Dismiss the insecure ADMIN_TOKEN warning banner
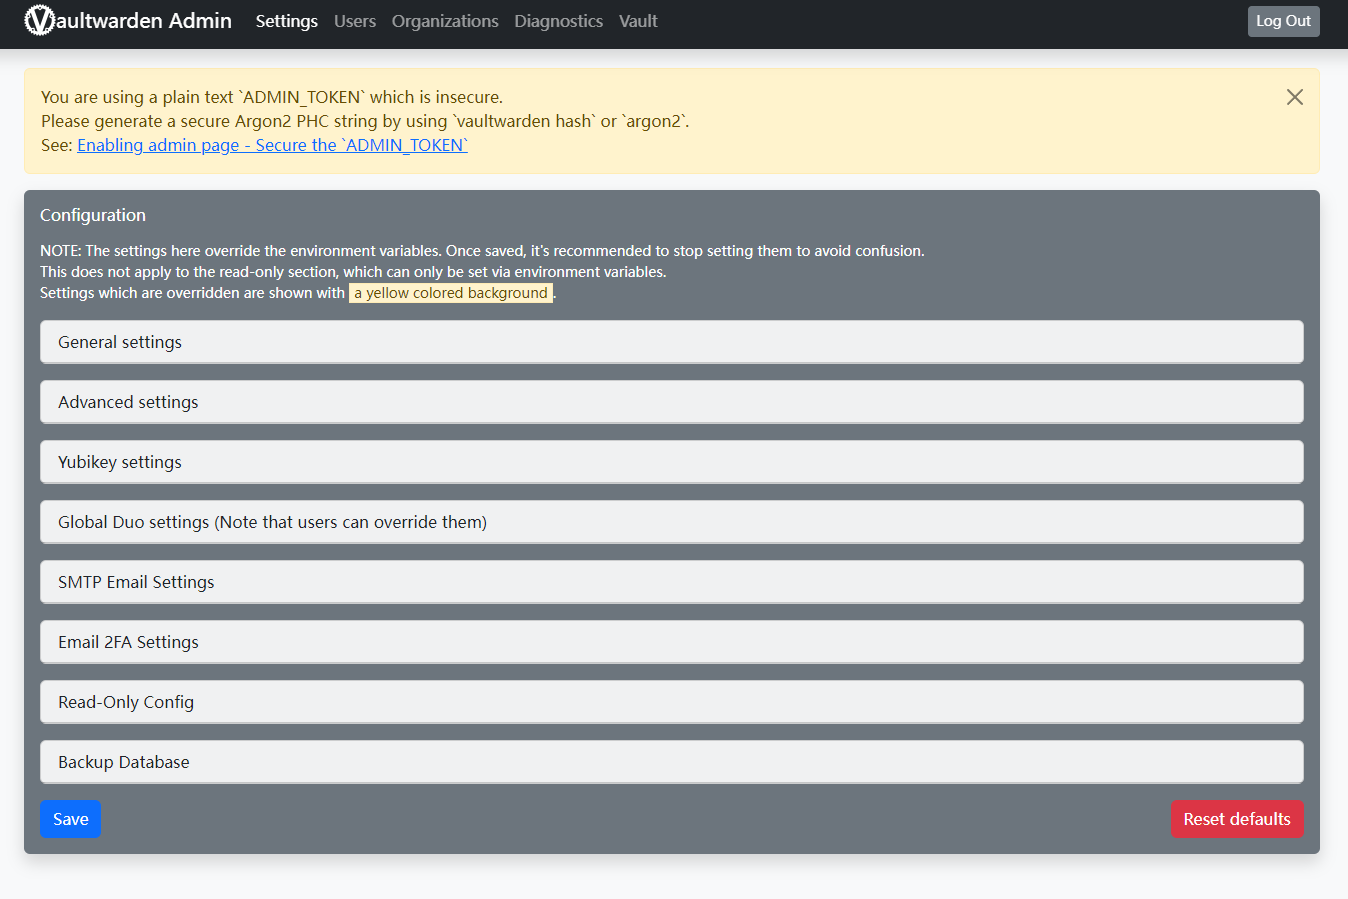This screenshot has width=1348, height=899. 1294,97
